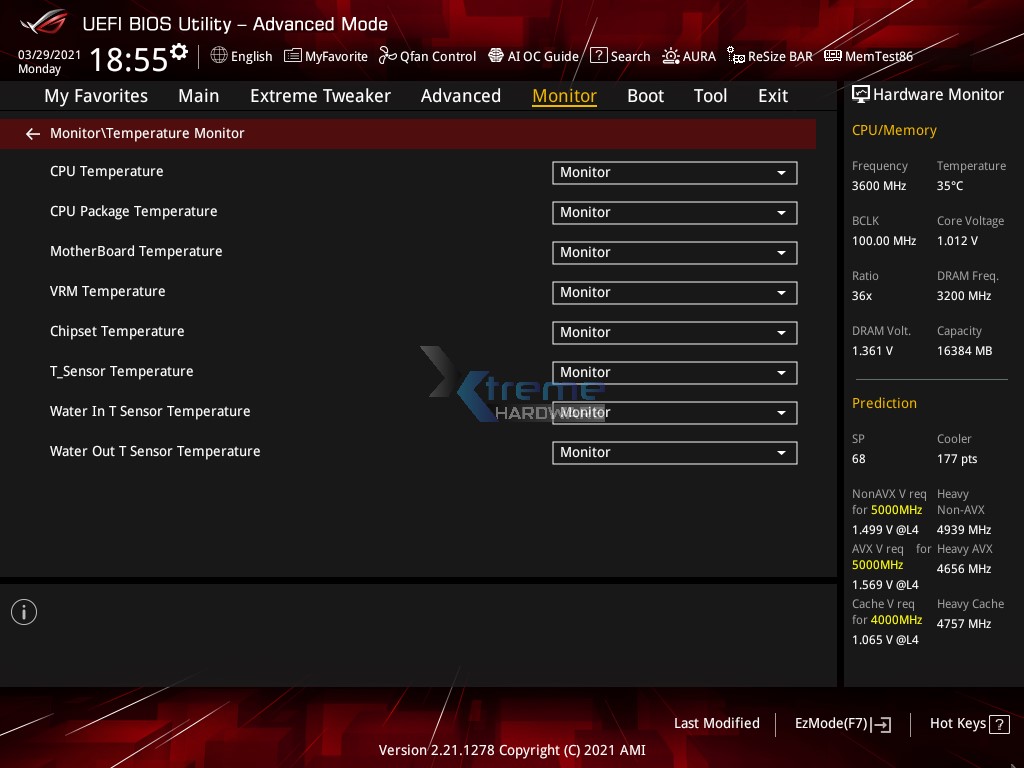Switch to the Extreme Tweaker tab

(320, 95)
